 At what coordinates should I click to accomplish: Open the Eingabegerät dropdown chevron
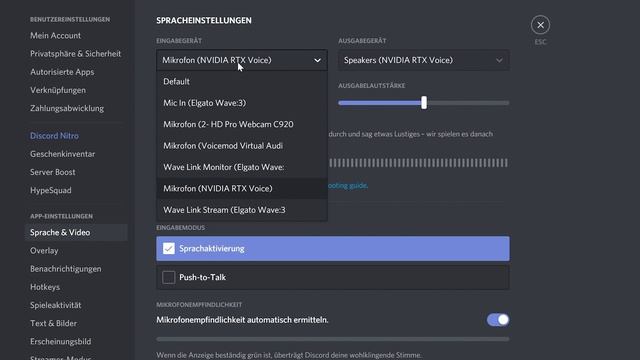(x=317, y=60)
